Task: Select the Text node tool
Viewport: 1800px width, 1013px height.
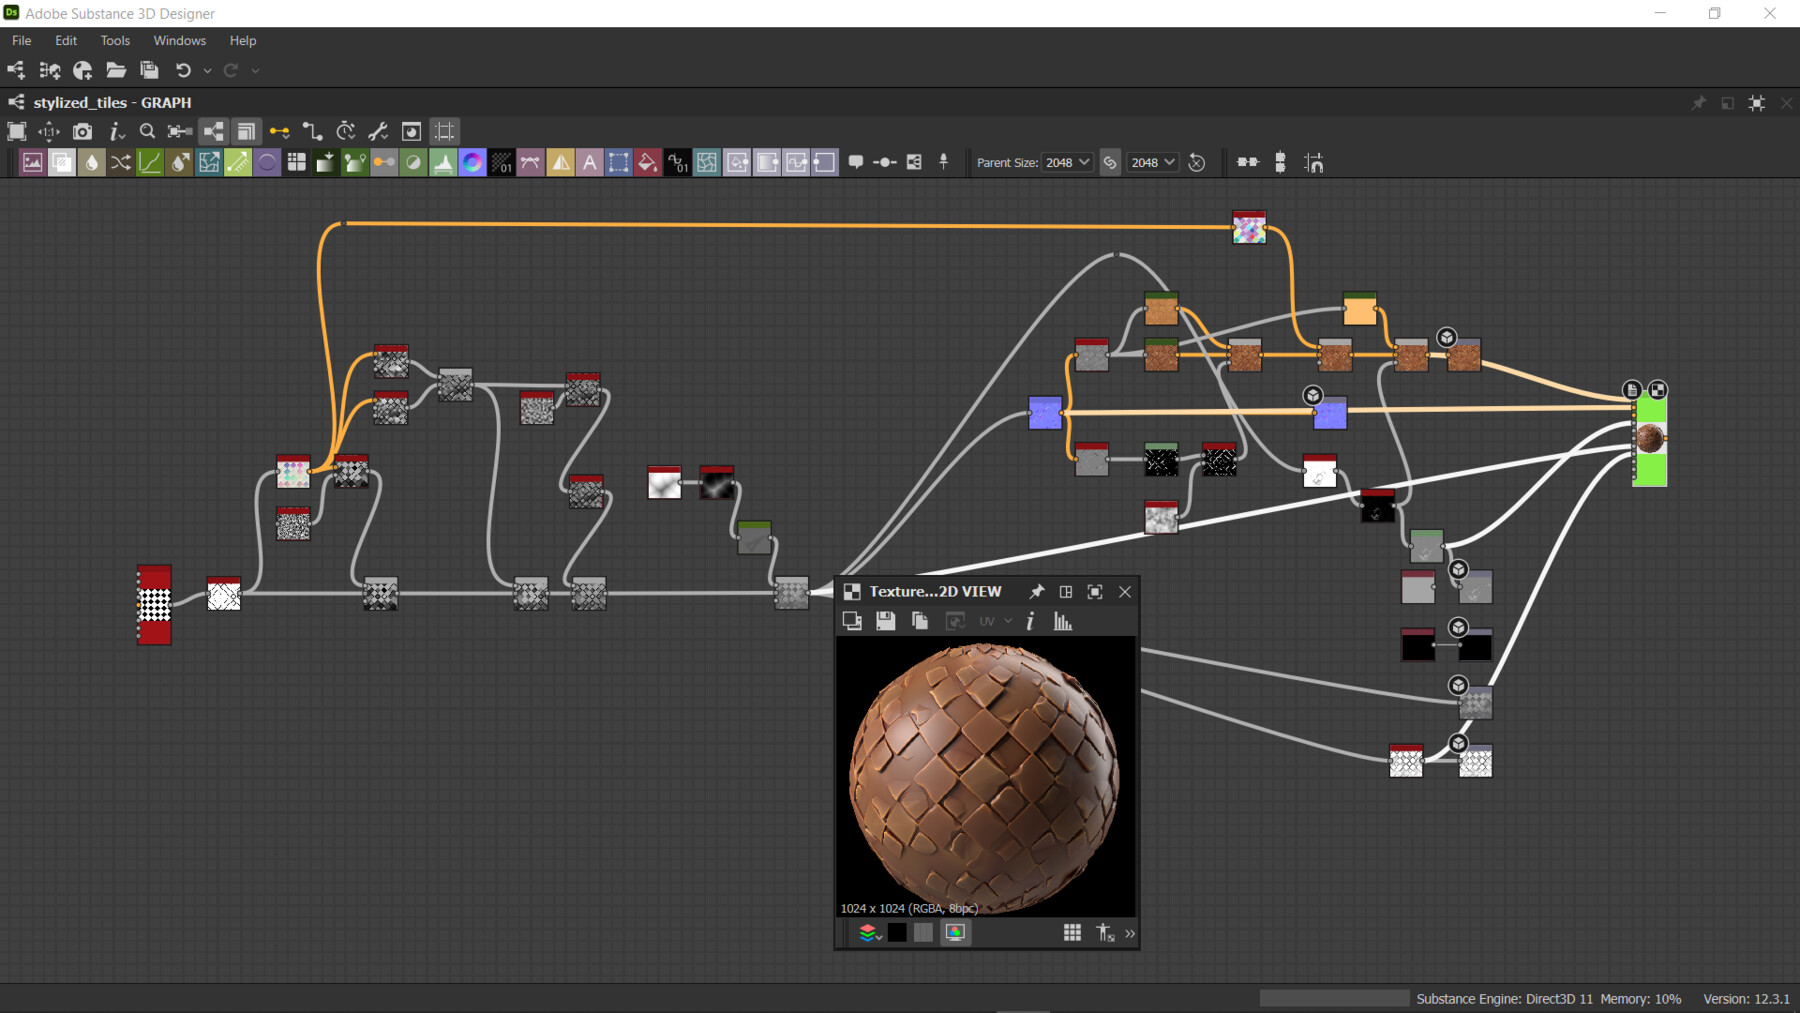Action: point(591,162)
